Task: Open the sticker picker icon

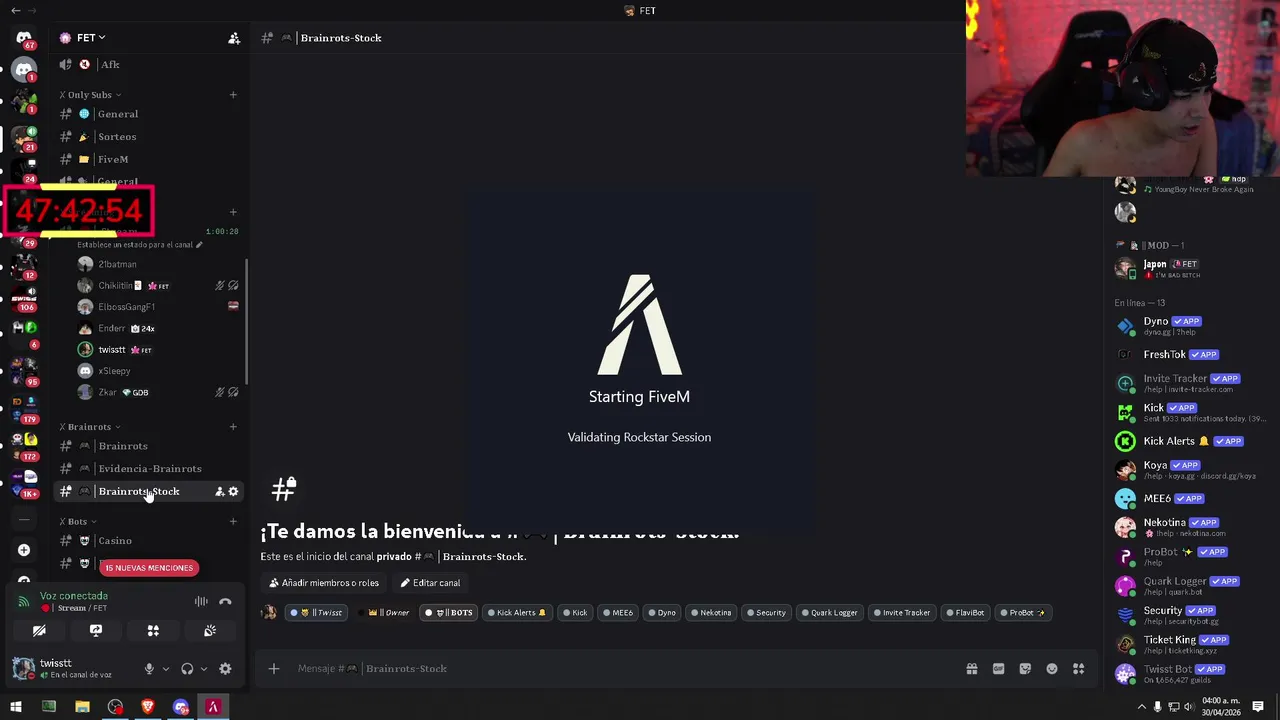Action: pos(1025,669)
